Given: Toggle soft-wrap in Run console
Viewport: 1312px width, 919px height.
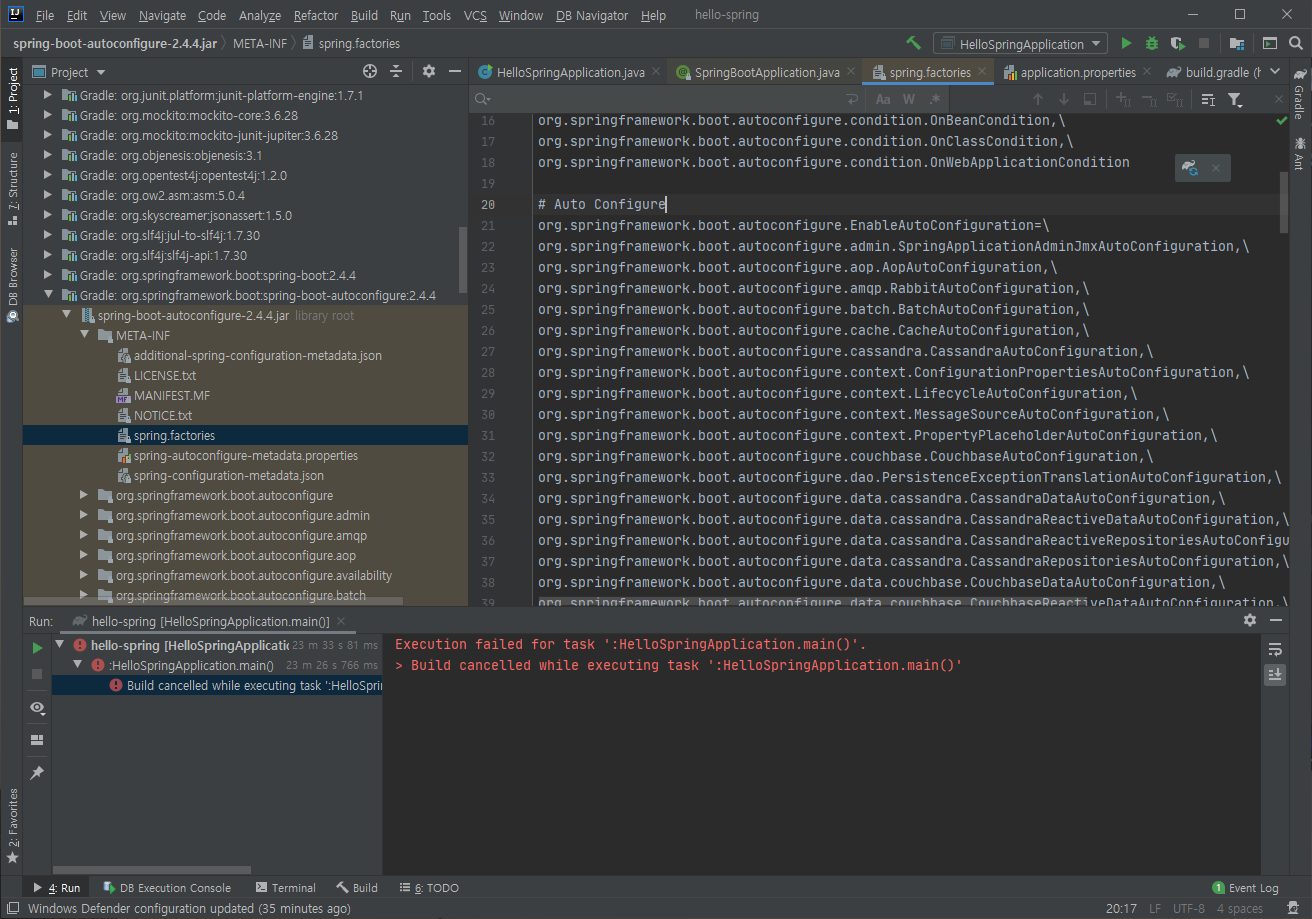Looking at the screenshot, I should [x=1275, y=649].
